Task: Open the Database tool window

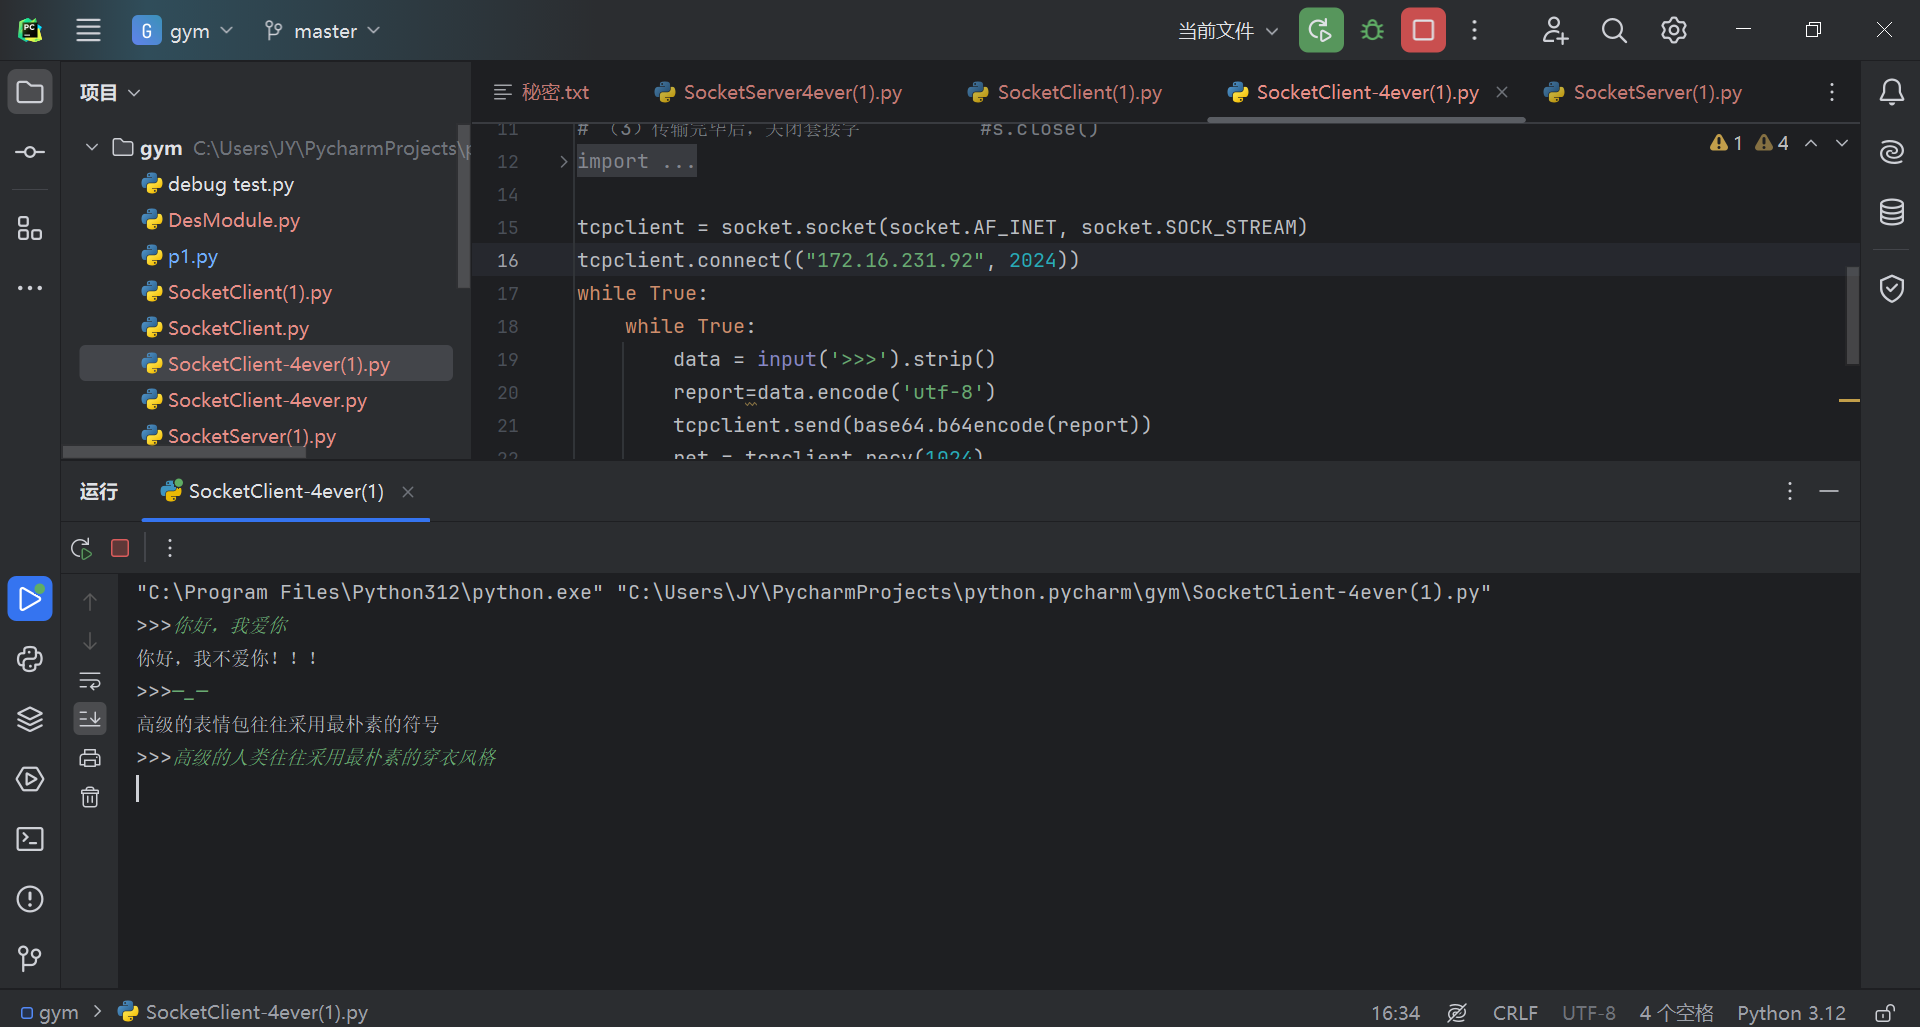Action: pos(1891,212)
